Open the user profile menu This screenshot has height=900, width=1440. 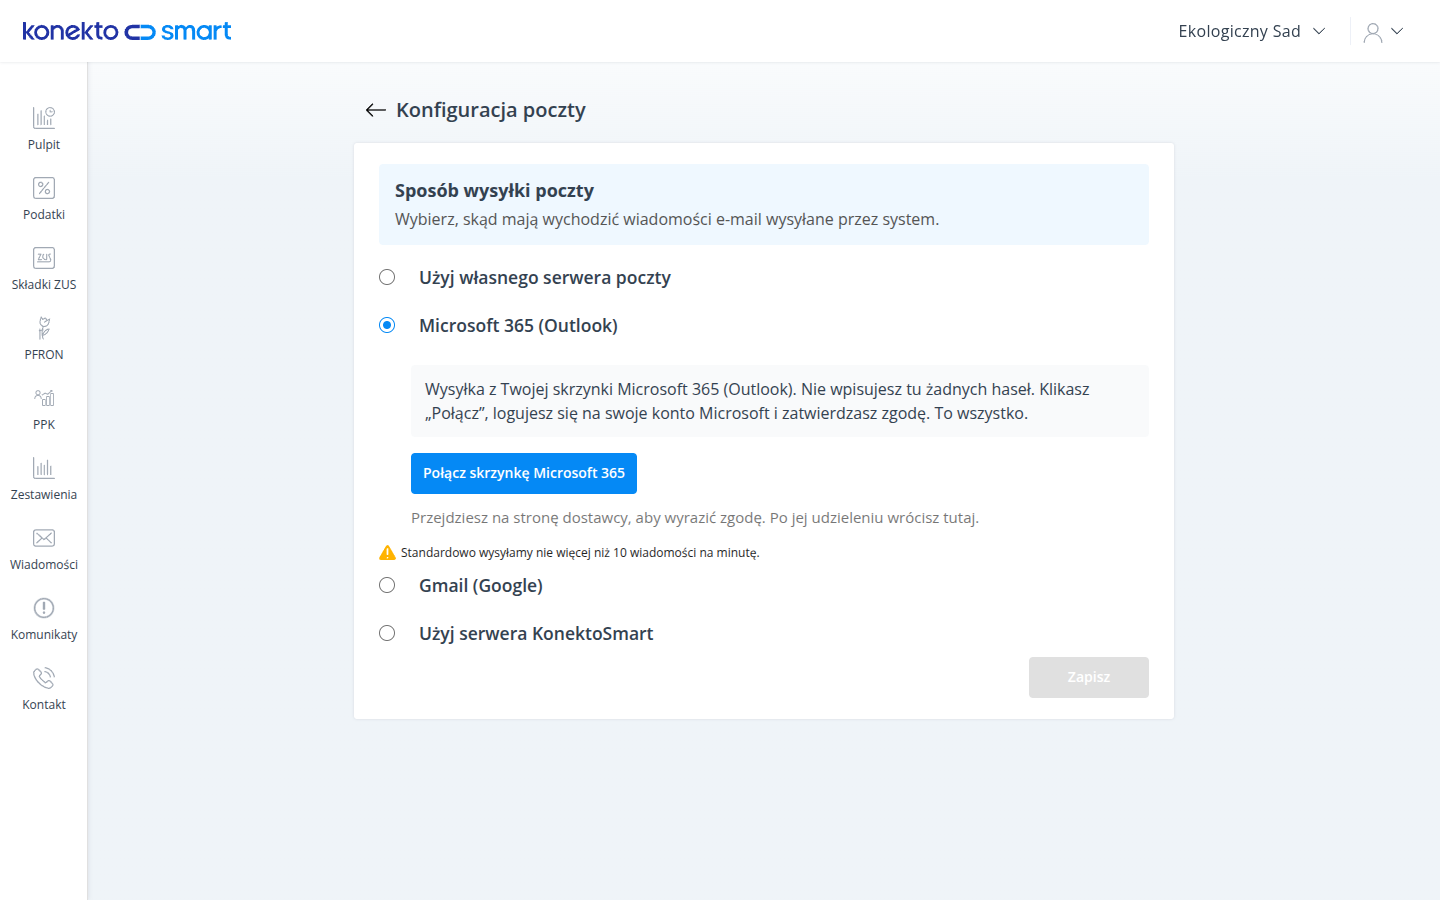(1384, 32)
